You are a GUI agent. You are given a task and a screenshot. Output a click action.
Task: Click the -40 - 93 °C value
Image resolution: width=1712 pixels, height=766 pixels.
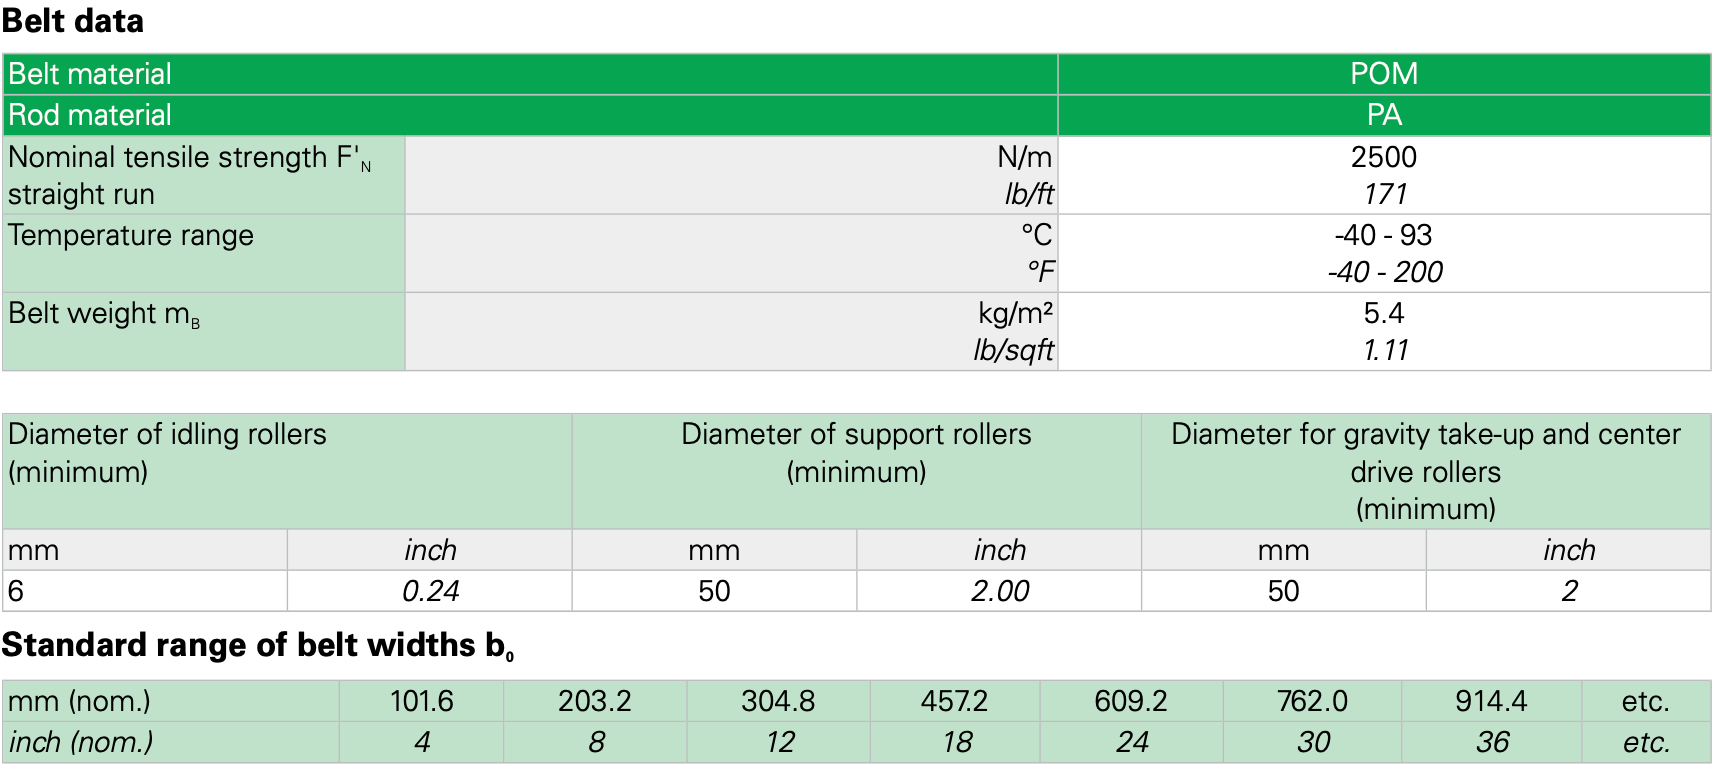[1383, 235]
